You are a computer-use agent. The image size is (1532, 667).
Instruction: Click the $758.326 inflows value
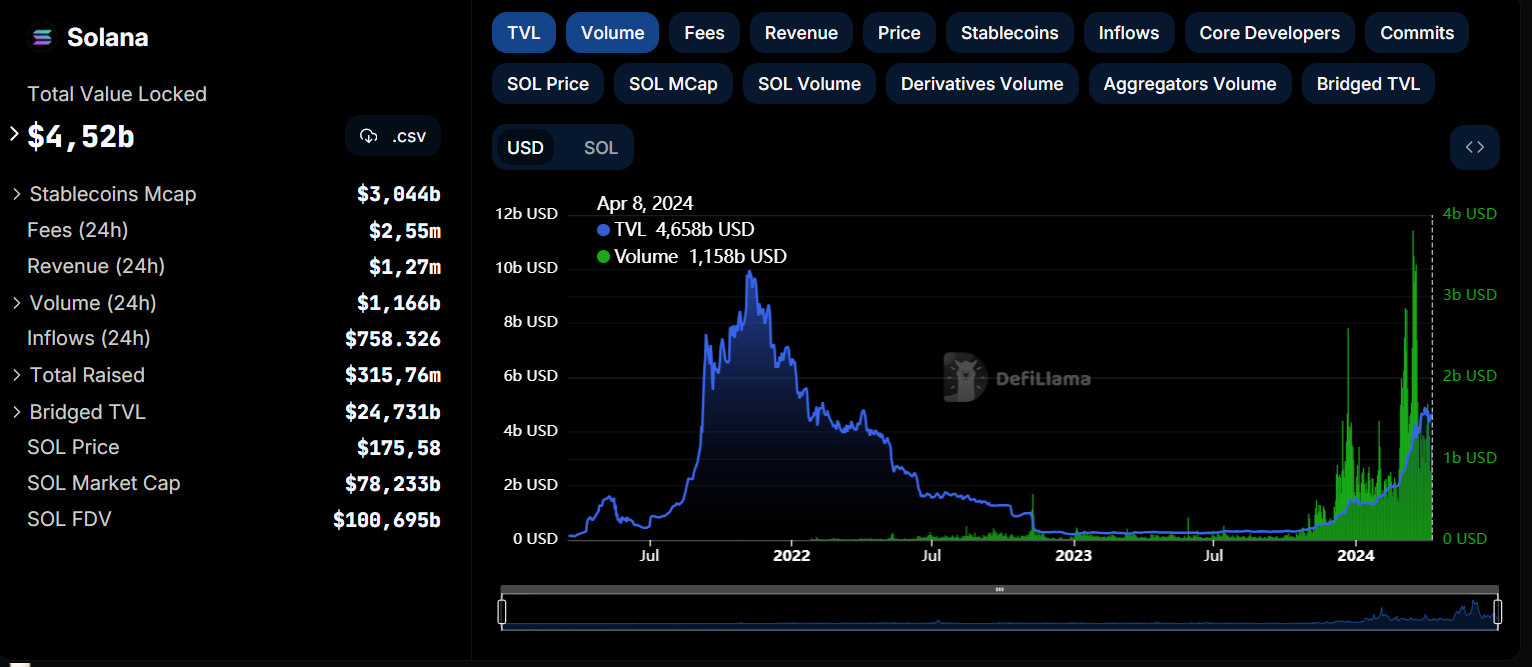pos(393,339)
